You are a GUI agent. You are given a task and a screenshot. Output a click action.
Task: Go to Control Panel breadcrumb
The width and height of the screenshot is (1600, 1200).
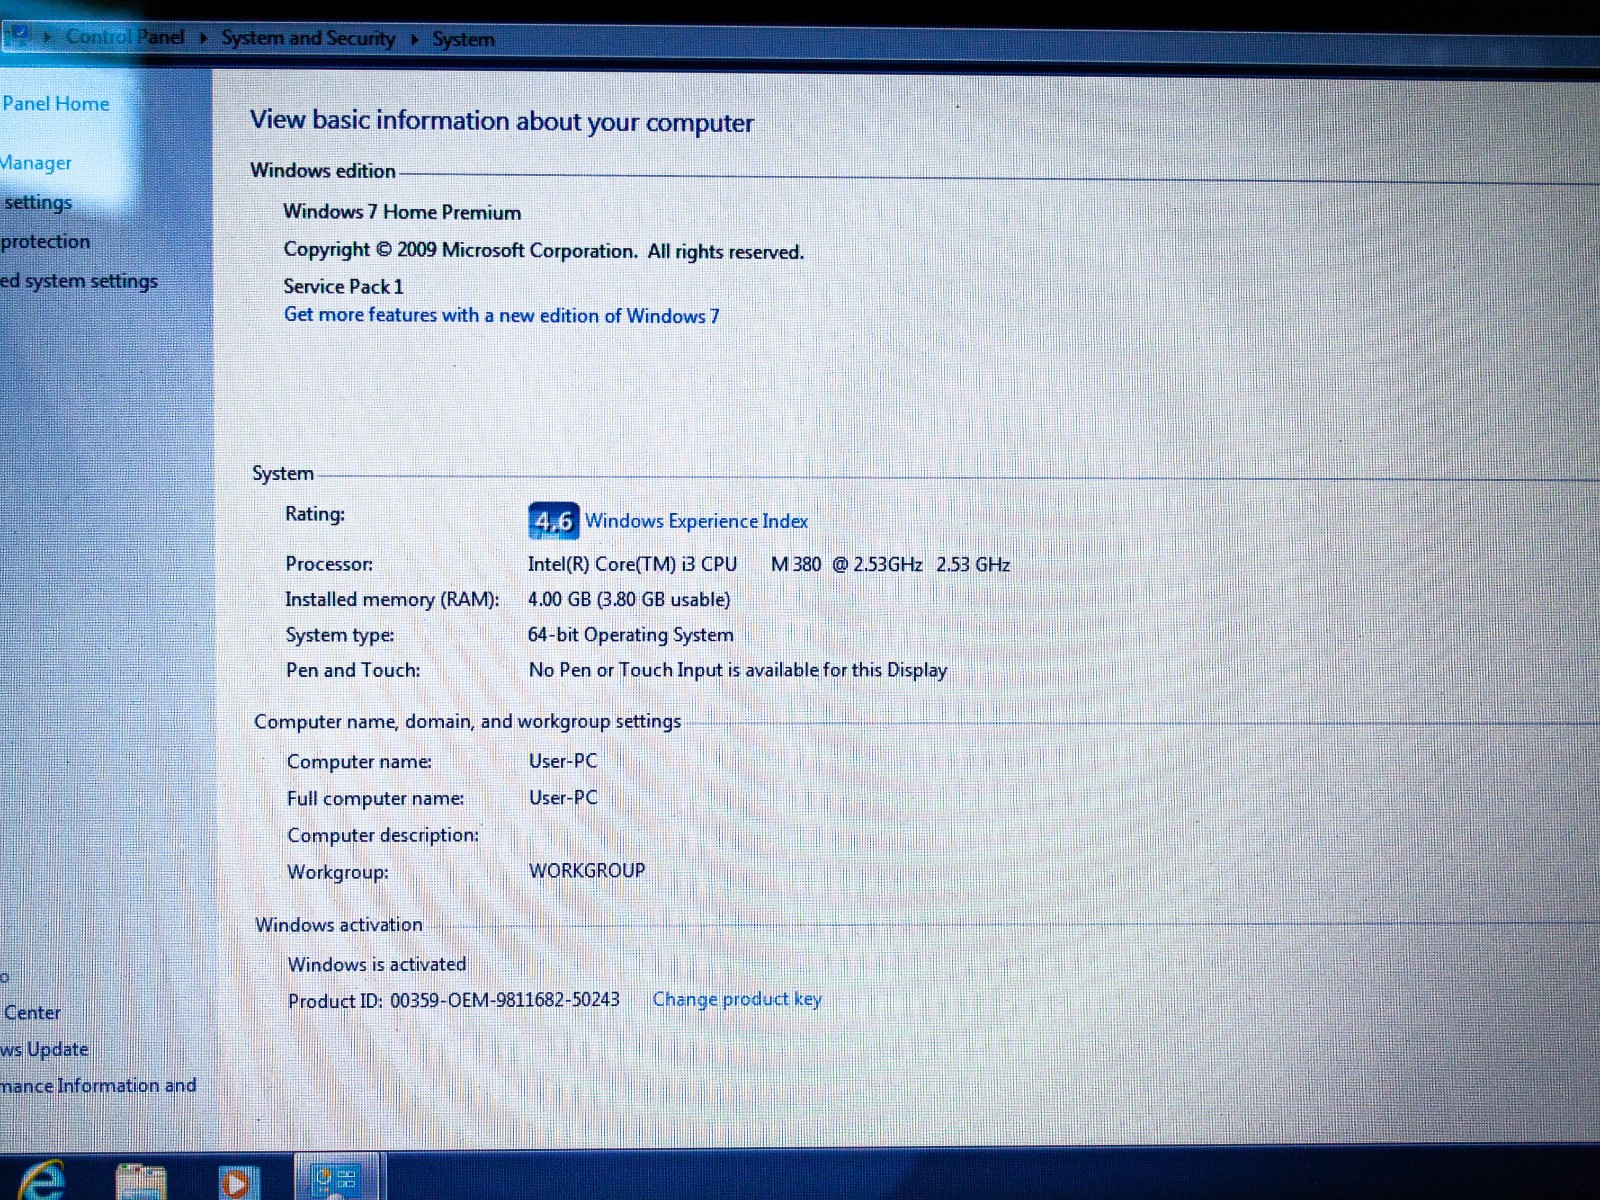click(125, 37)
